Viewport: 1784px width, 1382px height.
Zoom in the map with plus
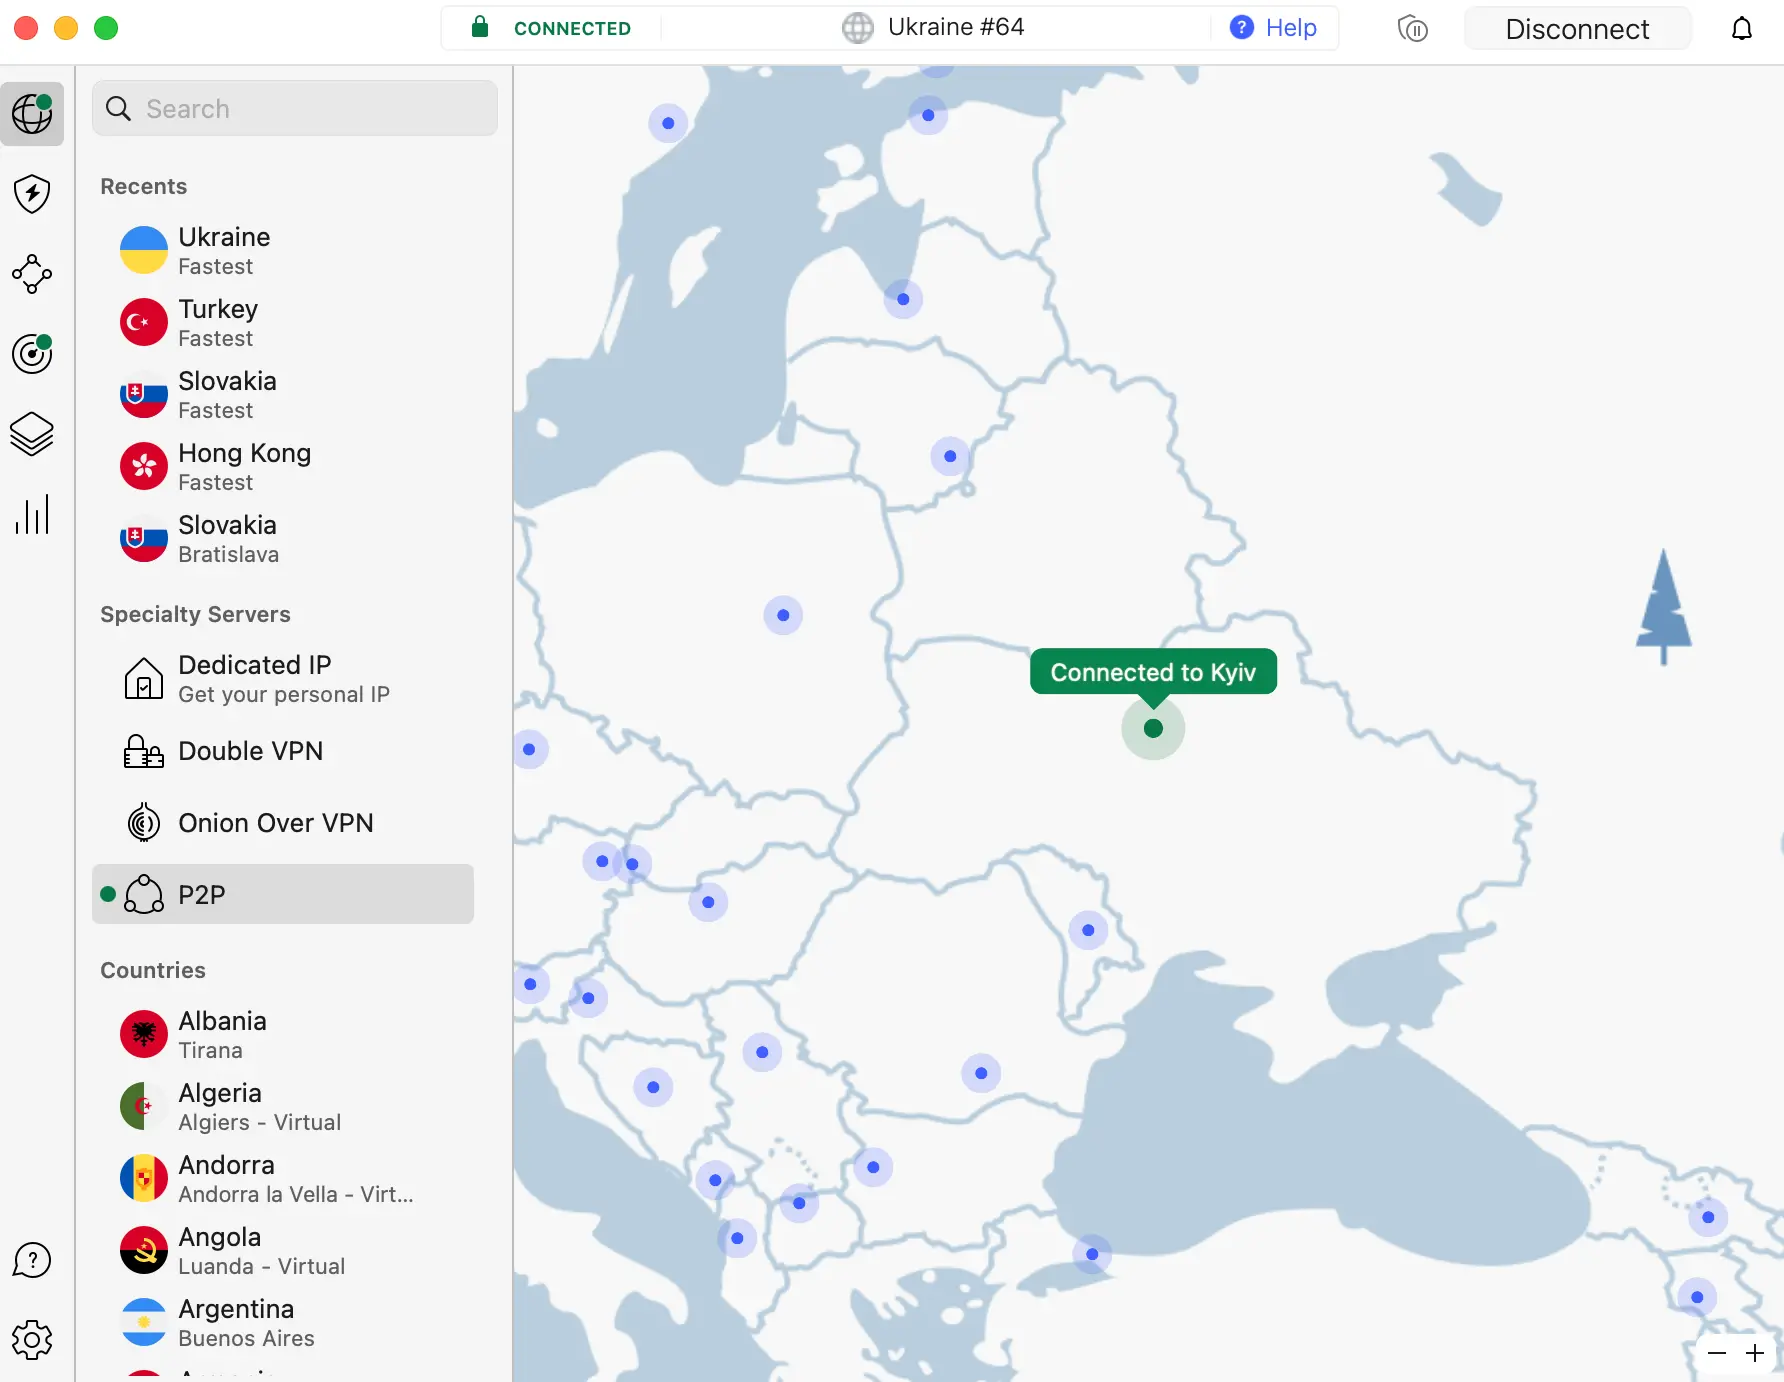(1754, 1353)
